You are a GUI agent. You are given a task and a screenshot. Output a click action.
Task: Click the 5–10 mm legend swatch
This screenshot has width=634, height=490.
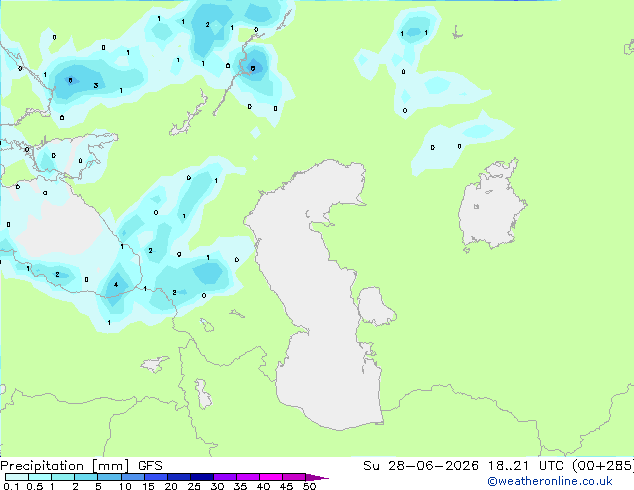[109, 477]
